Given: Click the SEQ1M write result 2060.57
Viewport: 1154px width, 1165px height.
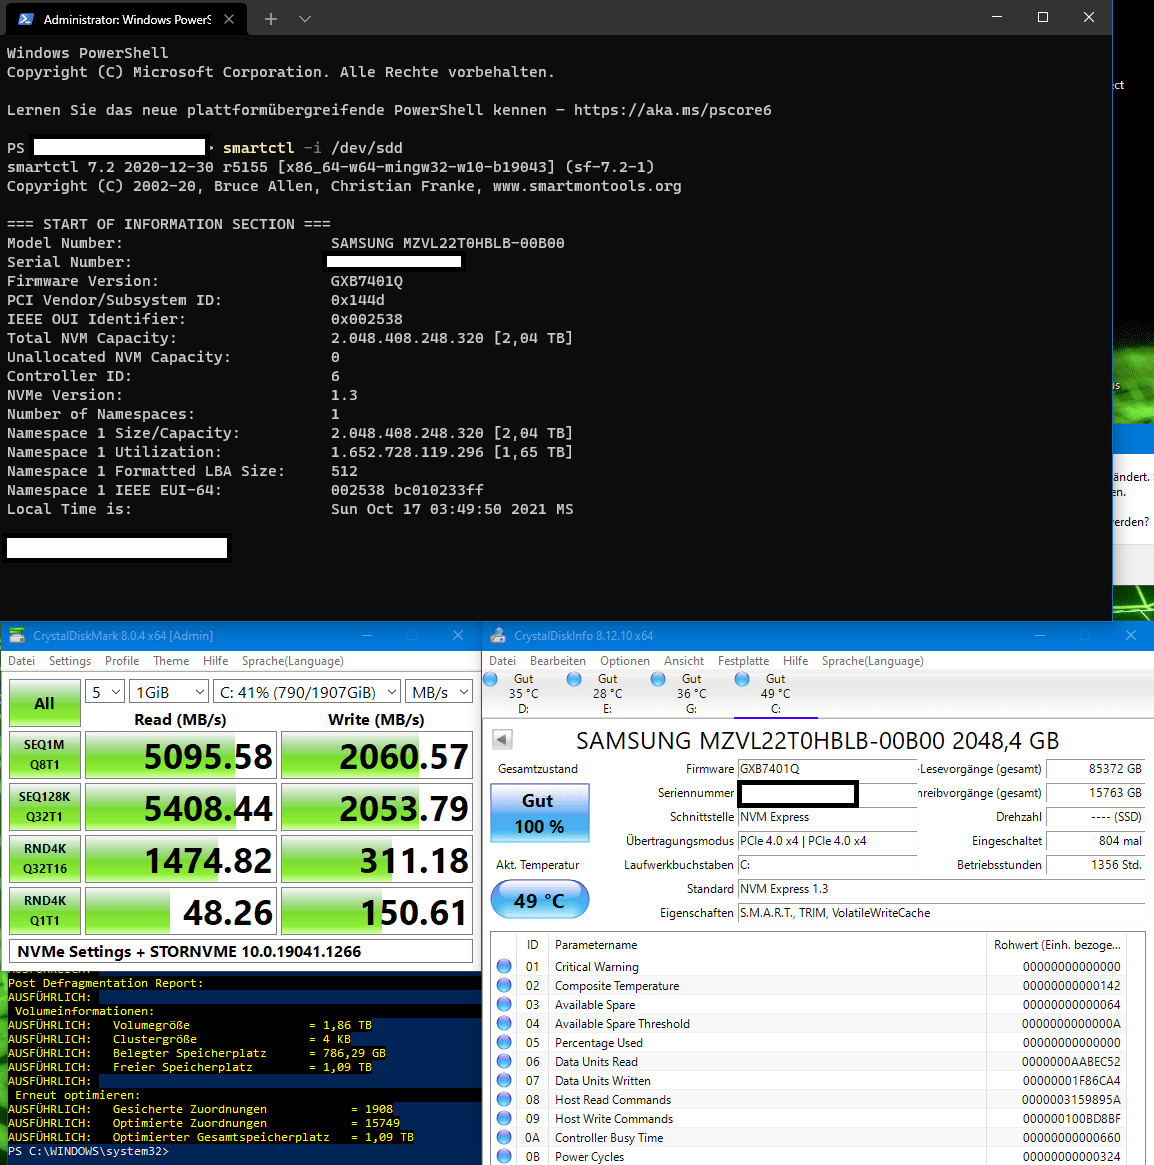Looking at the screenshot, I should click(x=377, y=756).
